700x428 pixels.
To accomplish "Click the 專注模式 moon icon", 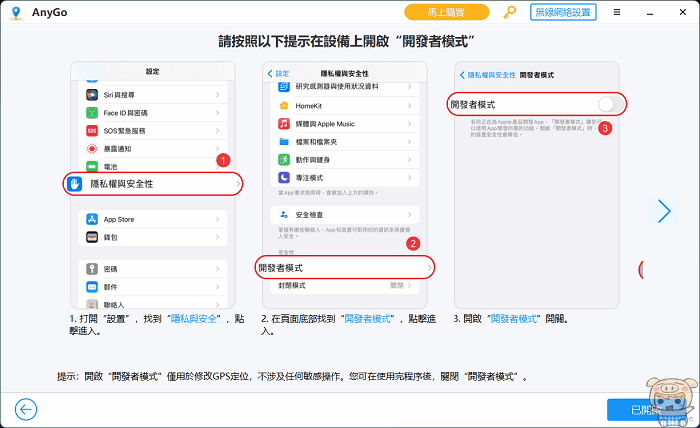I will [x=284, y=178].
